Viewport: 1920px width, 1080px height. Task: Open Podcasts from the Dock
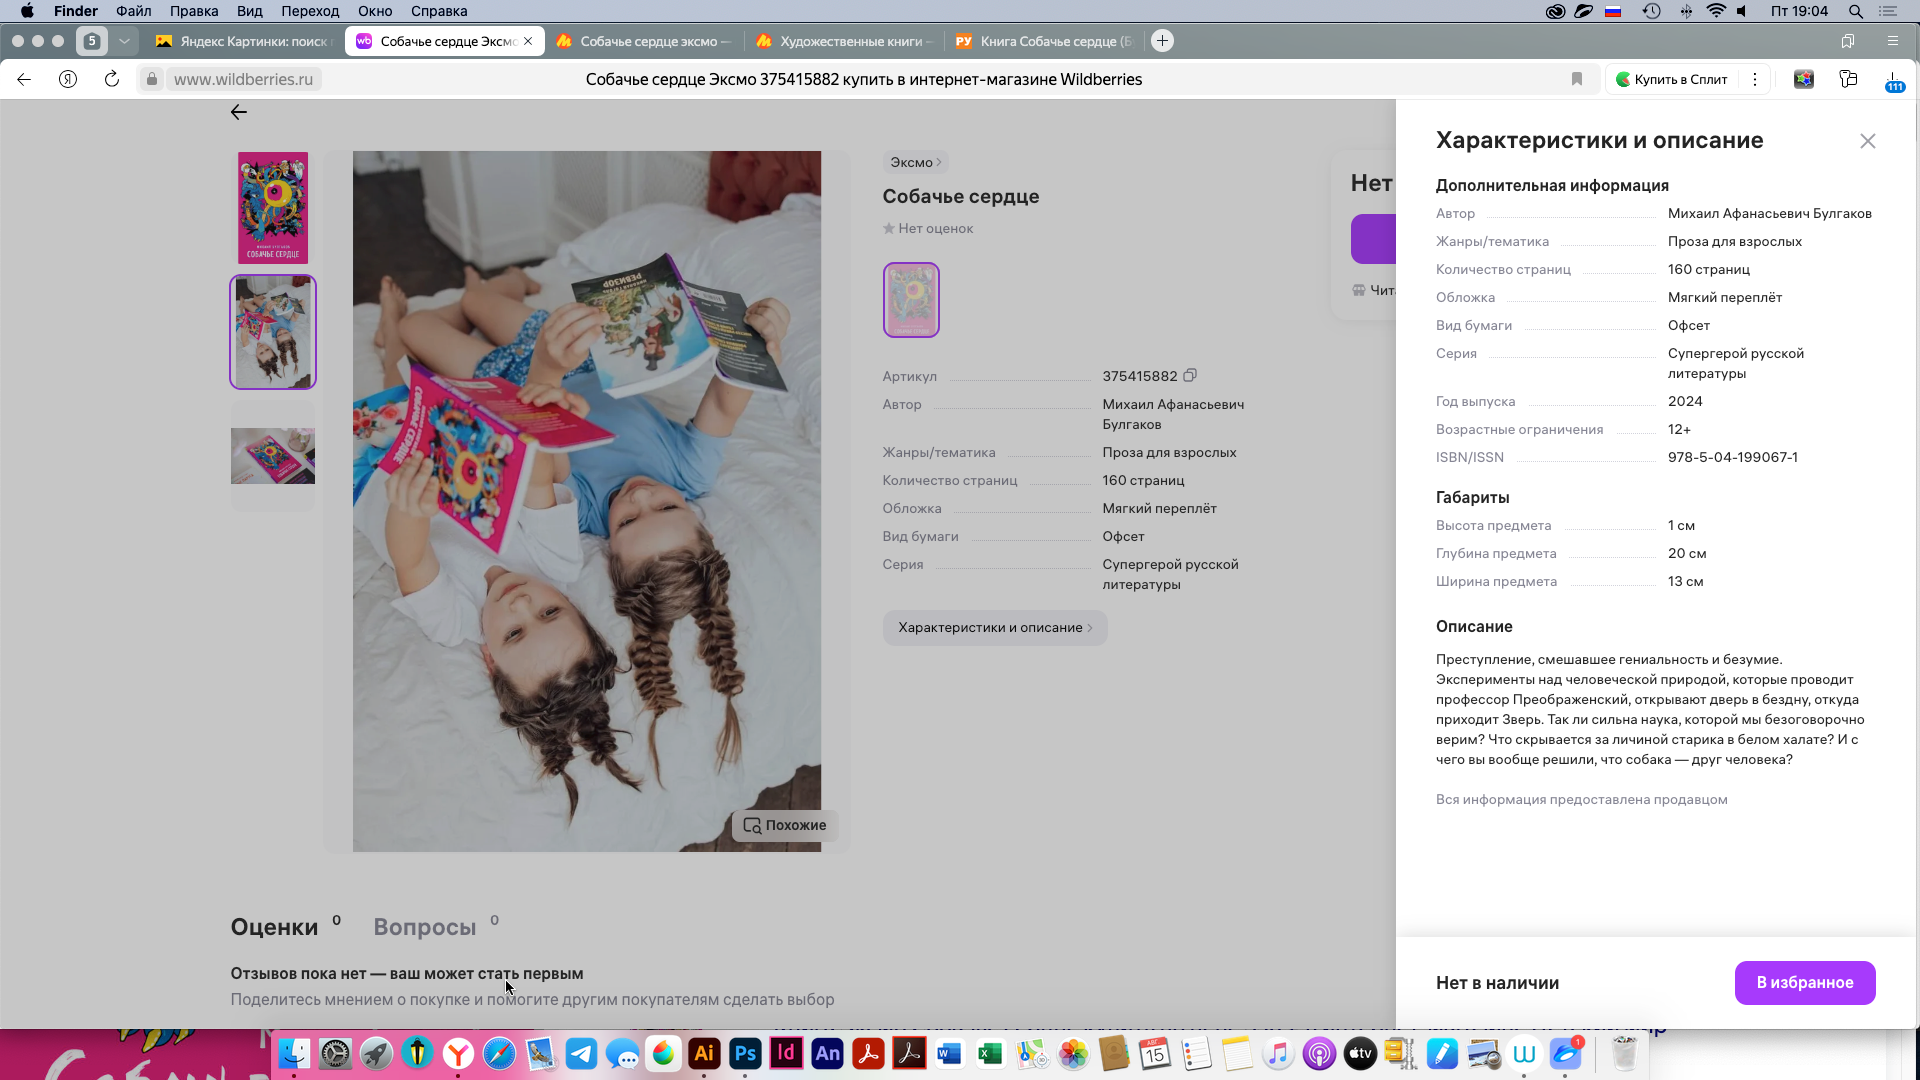(1319, 1053)
